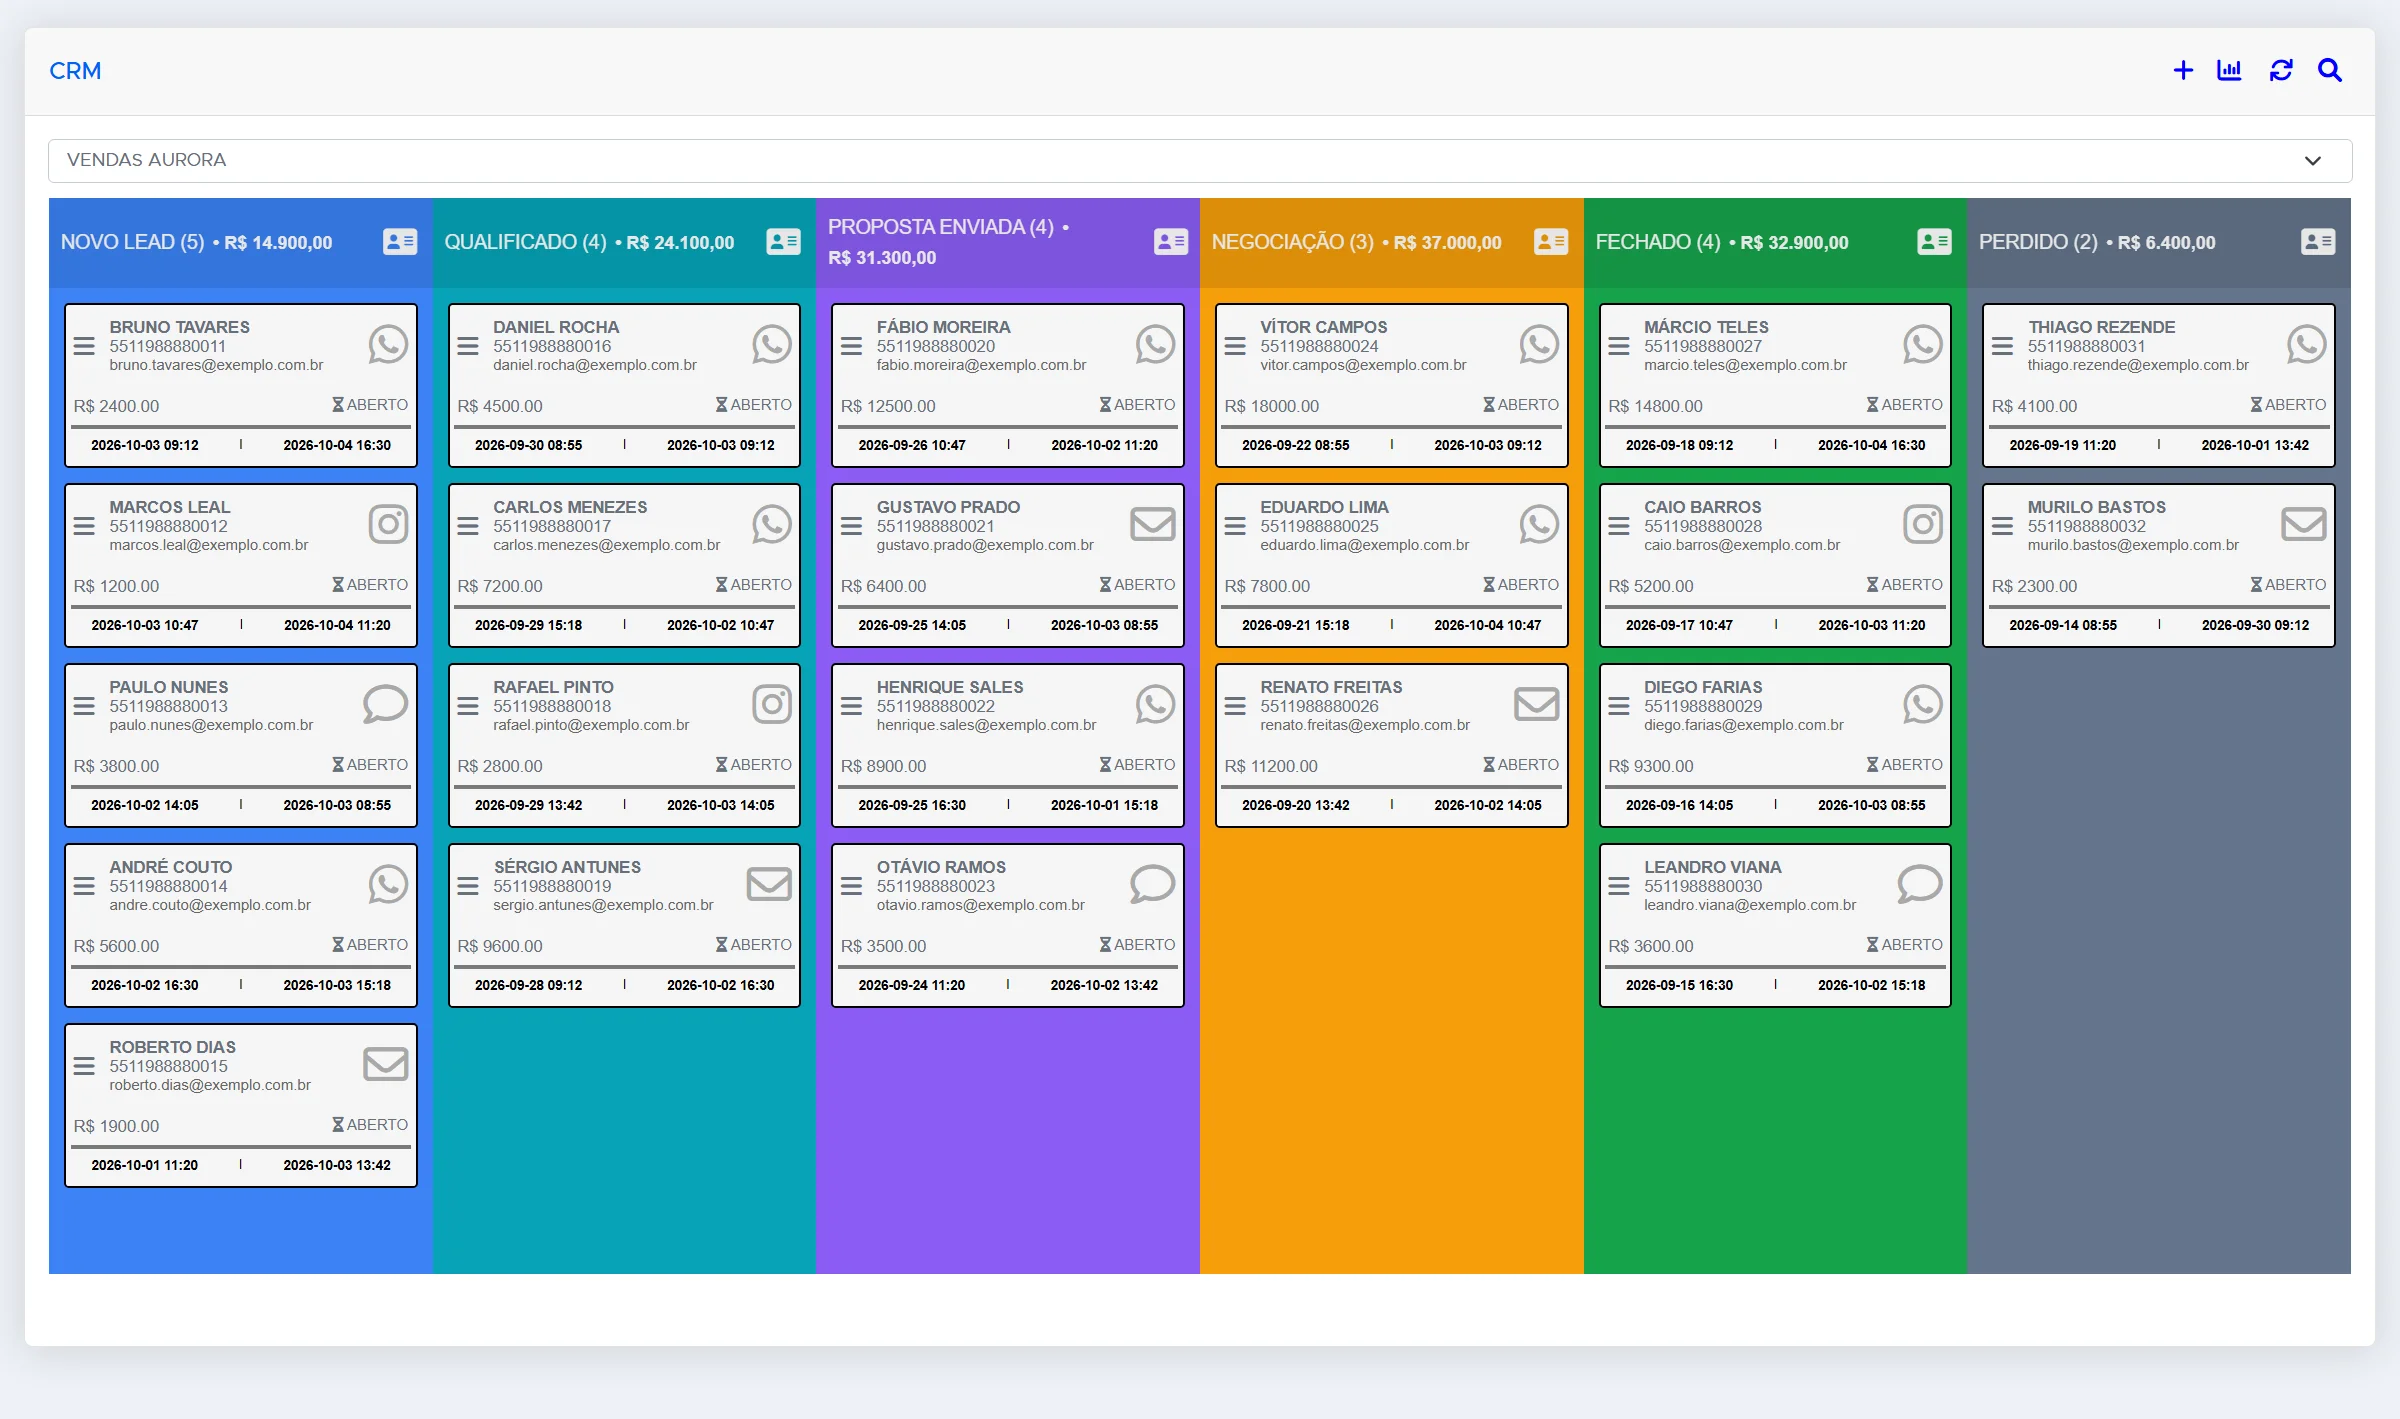This screenshot has width=2400, height=1419.
Task: Click hamburger menu icon on Daniel Rocha card
Action: tap(468, 346)
